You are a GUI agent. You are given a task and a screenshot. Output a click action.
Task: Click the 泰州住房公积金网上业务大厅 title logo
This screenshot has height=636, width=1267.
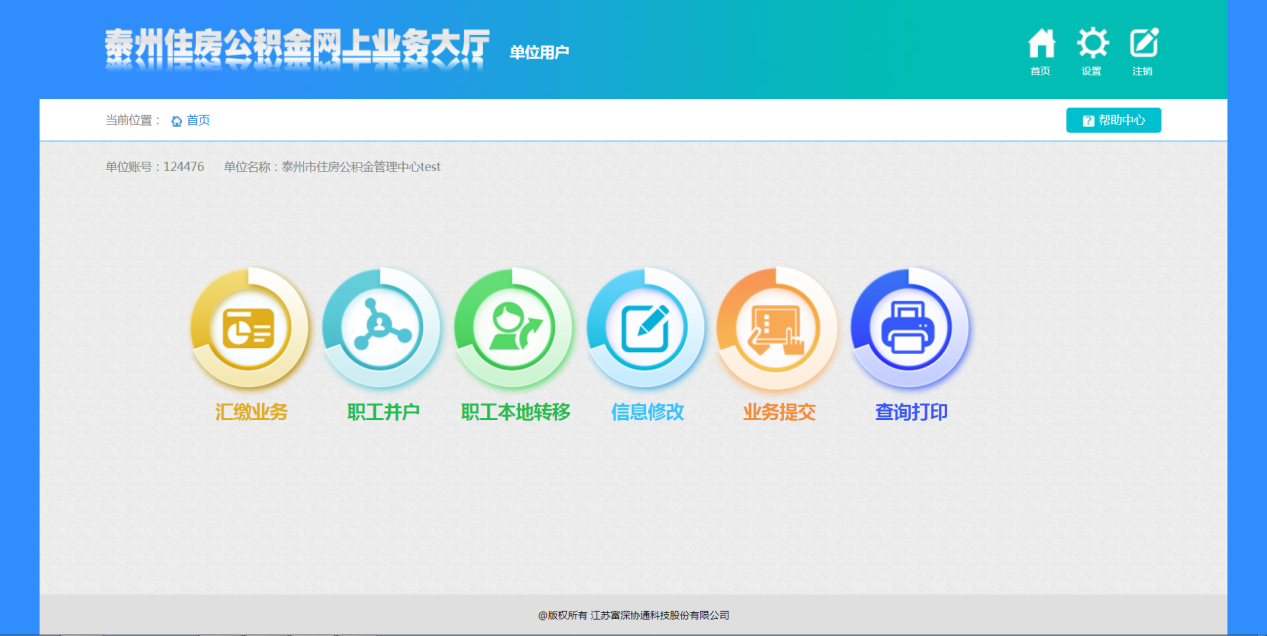pyautogui.click(x=297, y=47)
